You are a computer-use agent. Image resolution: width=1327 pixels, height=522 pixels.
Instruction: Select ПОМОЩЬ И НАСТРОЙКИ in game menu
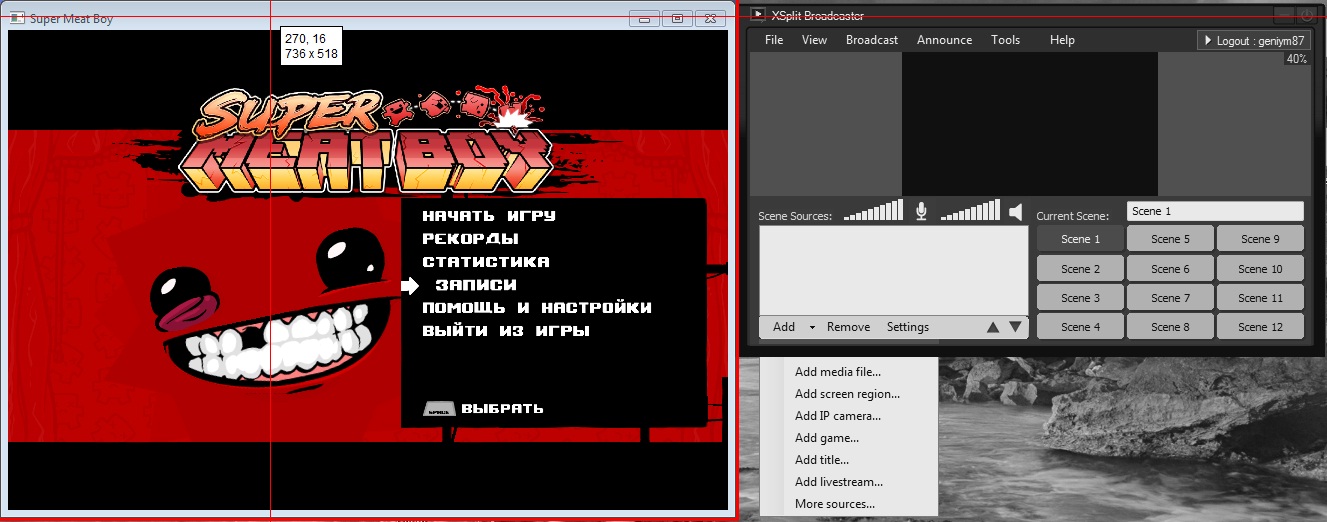click(537, 308)
